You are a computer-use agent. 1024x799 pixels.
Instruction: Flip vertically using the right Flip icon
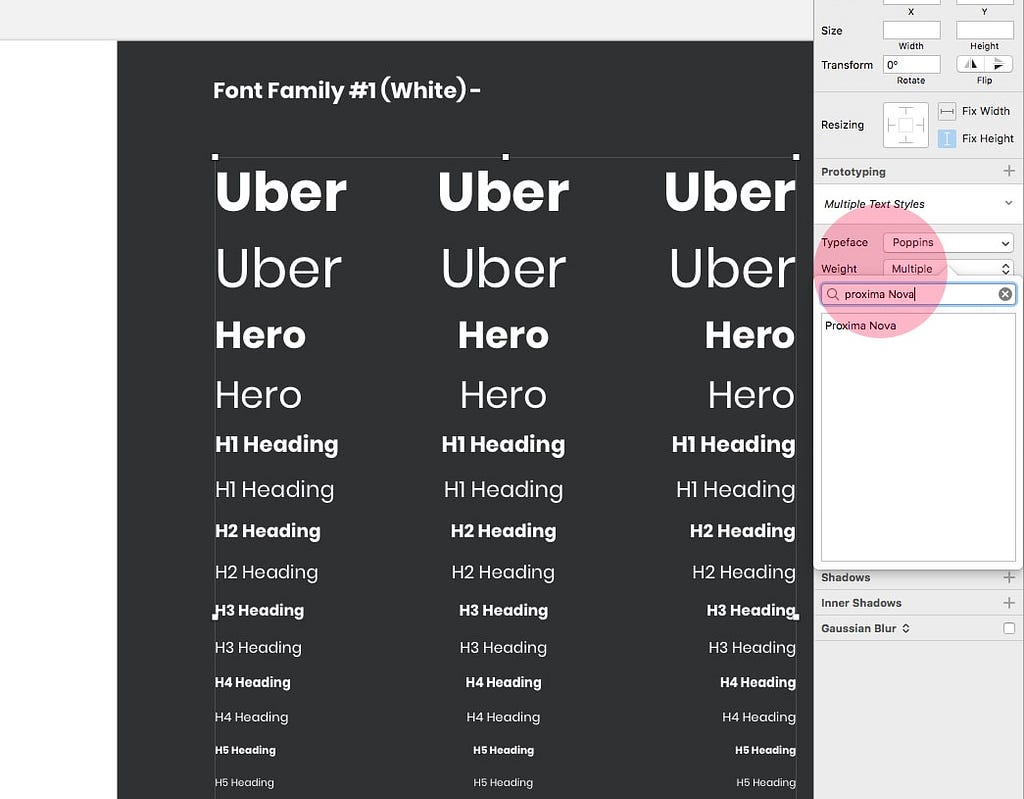point(999,64)
